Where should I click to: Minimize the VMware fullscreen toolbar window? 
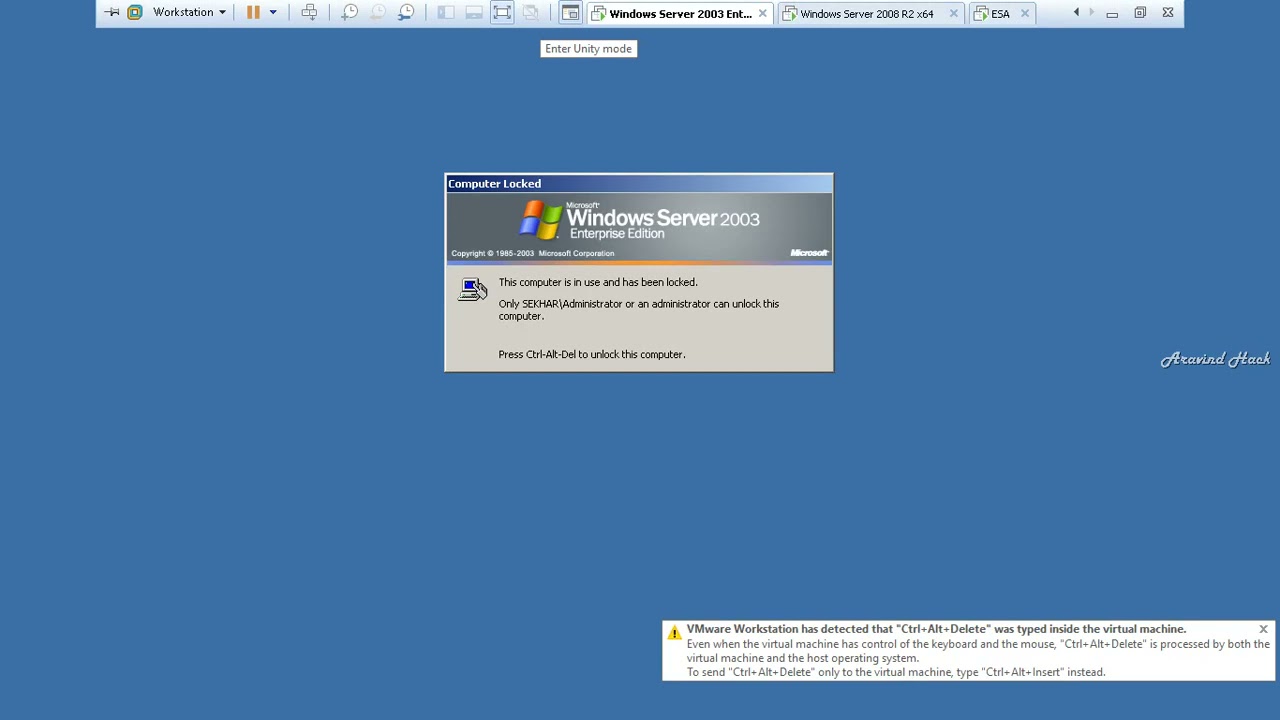(1112, 14)
